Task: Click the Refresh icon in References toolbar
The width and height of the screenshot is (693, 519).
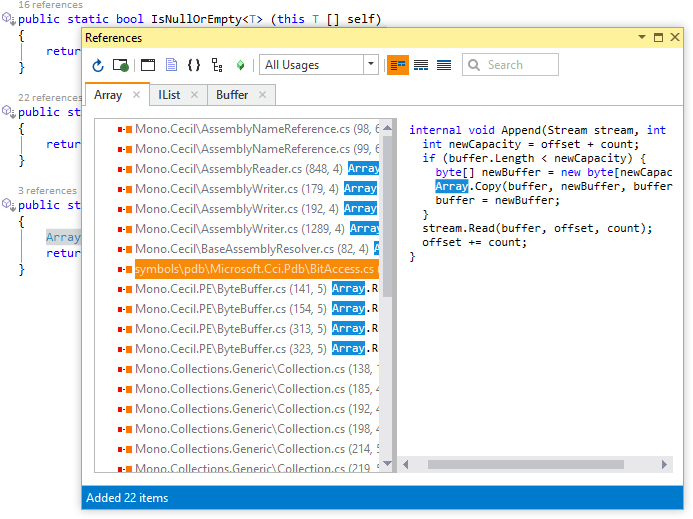Action: pyautogui.click(x=98, y=65)
